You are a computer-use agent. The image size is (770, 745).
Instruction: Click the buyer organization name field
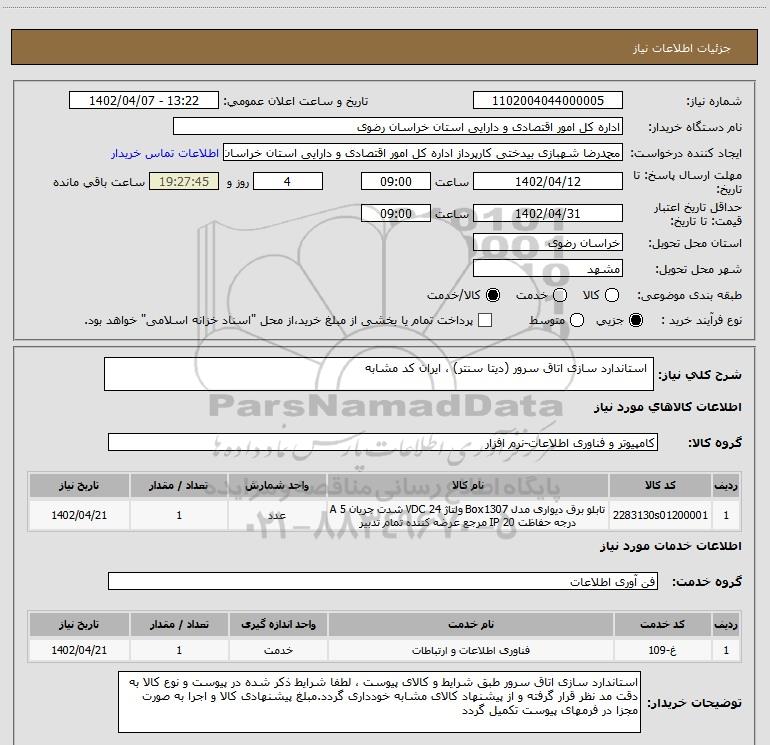tap(398, 127)
